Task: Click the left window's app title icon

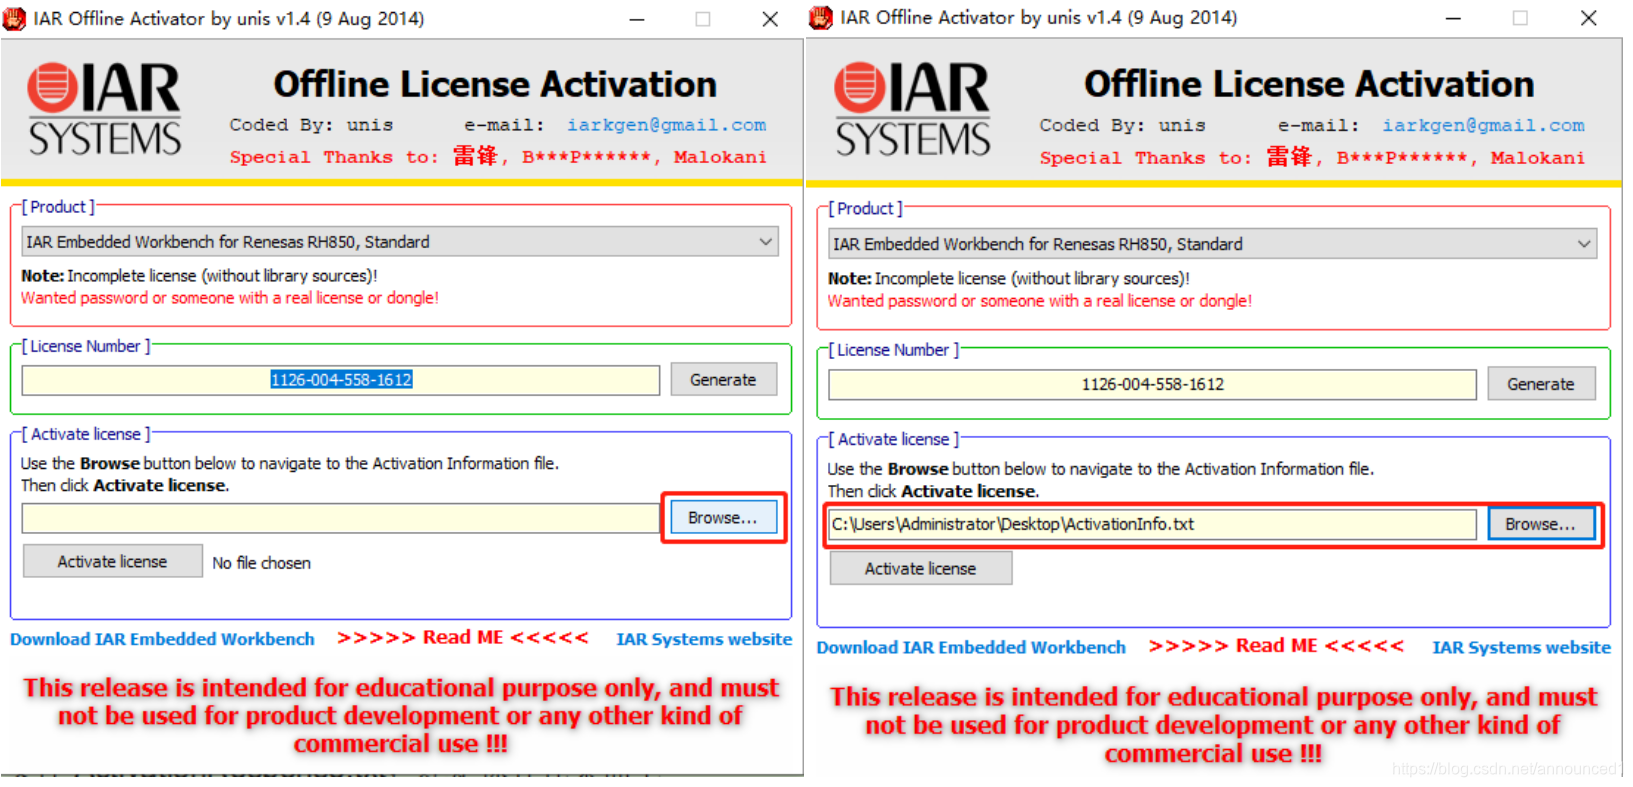Action: coord(14,18)
